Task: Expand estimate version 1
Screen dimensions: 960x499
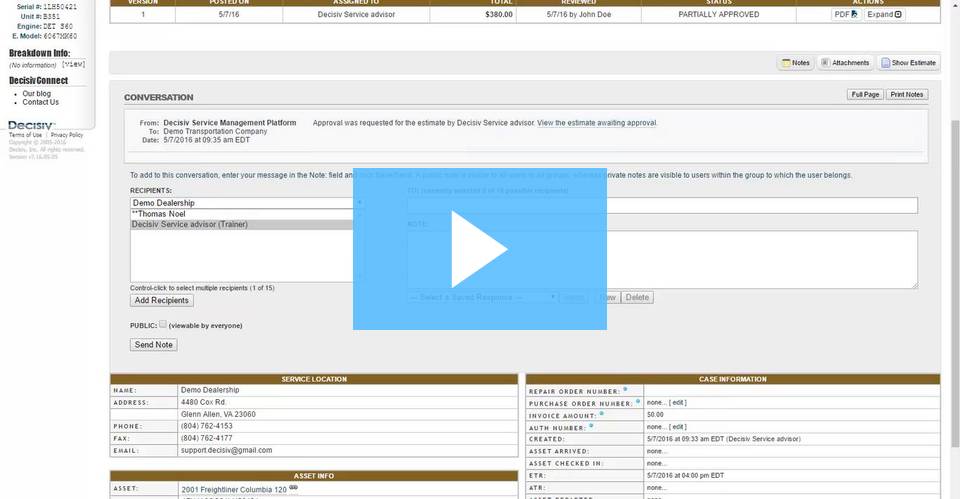Action: point(884,14)
